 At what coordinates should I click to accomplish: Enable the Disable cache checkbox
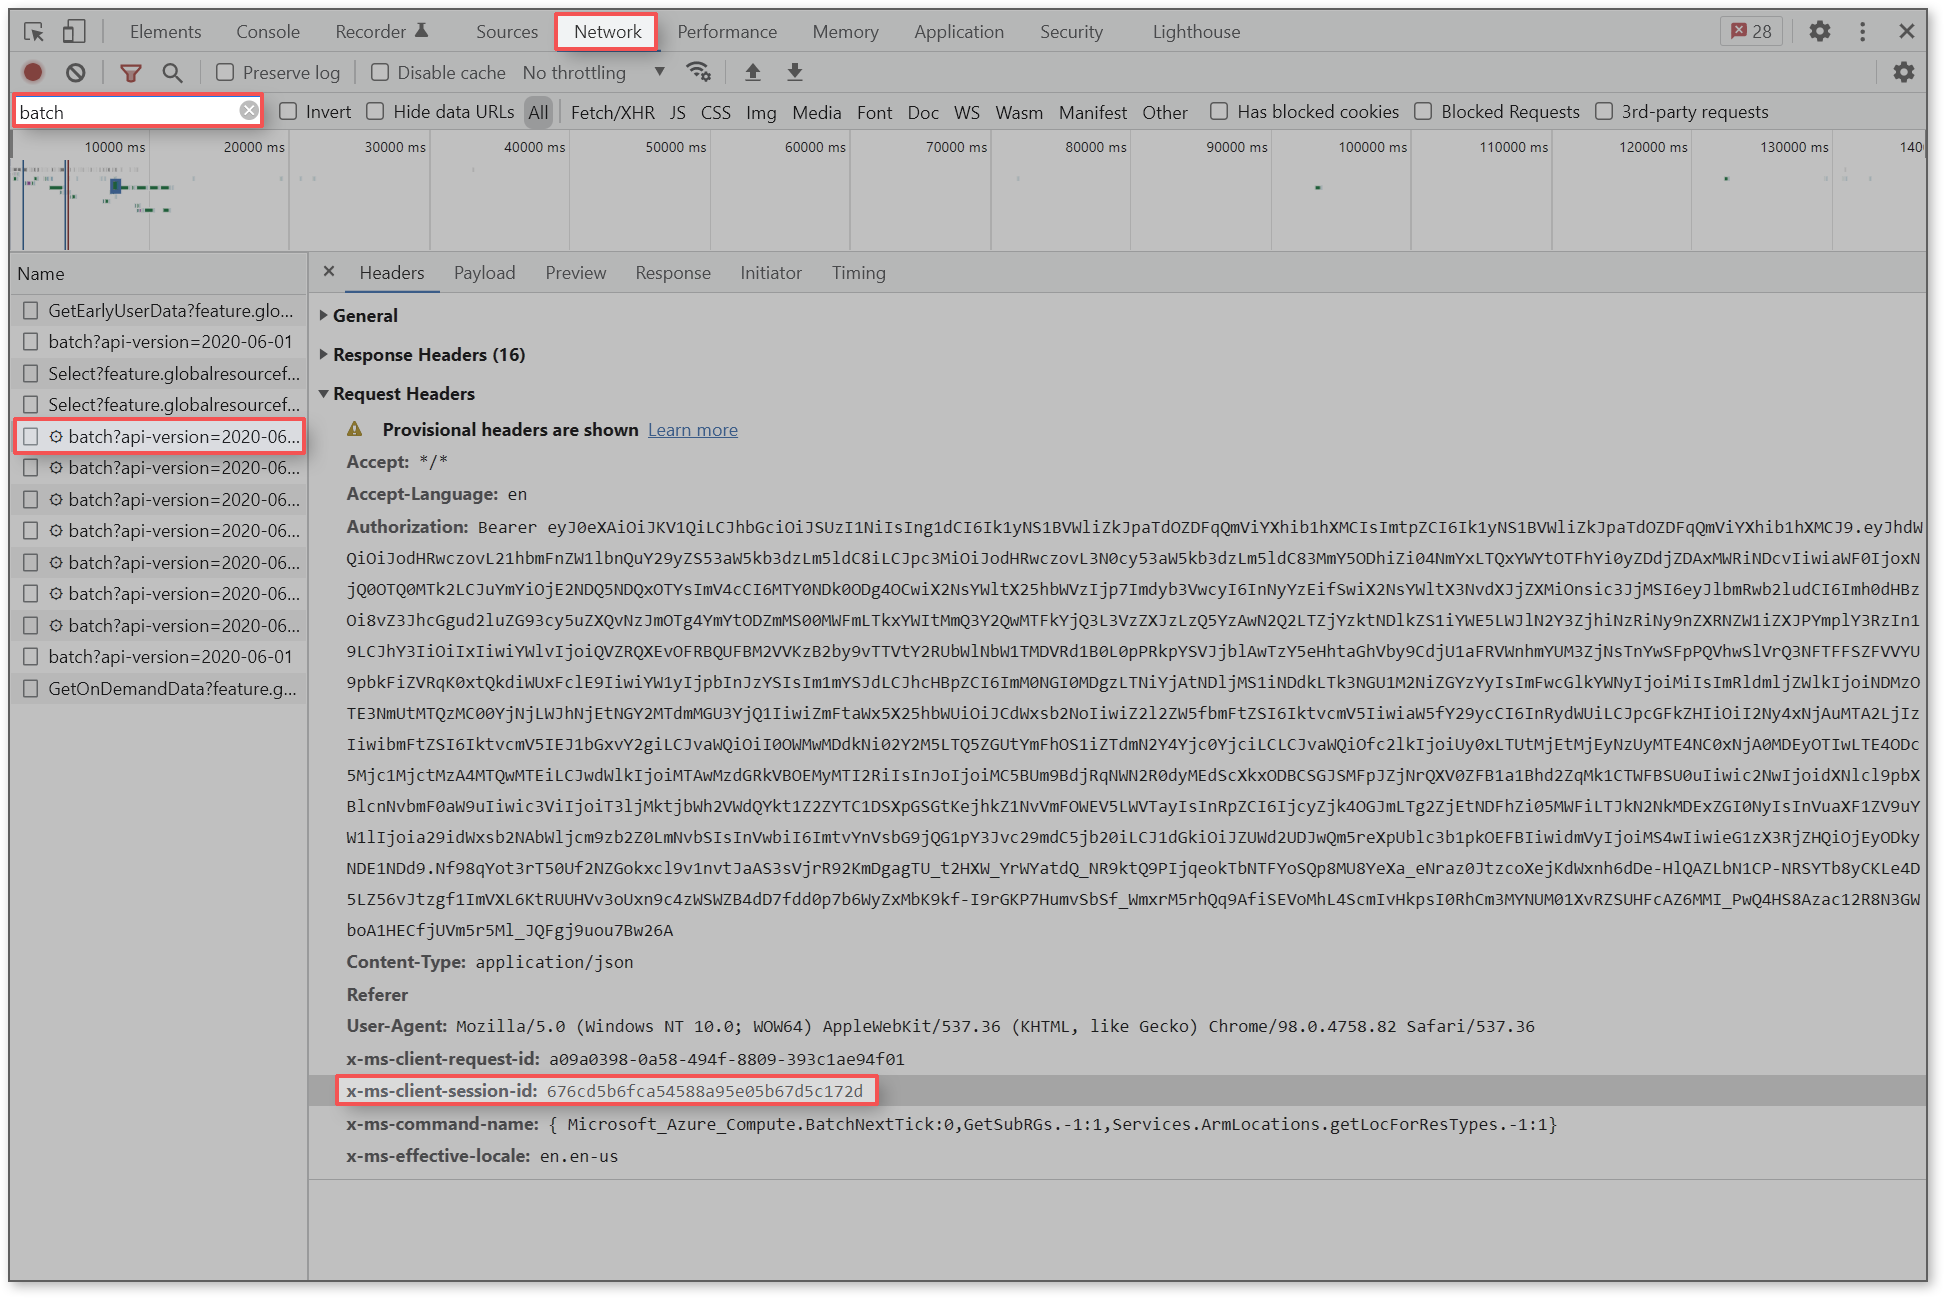pos(380,72)
